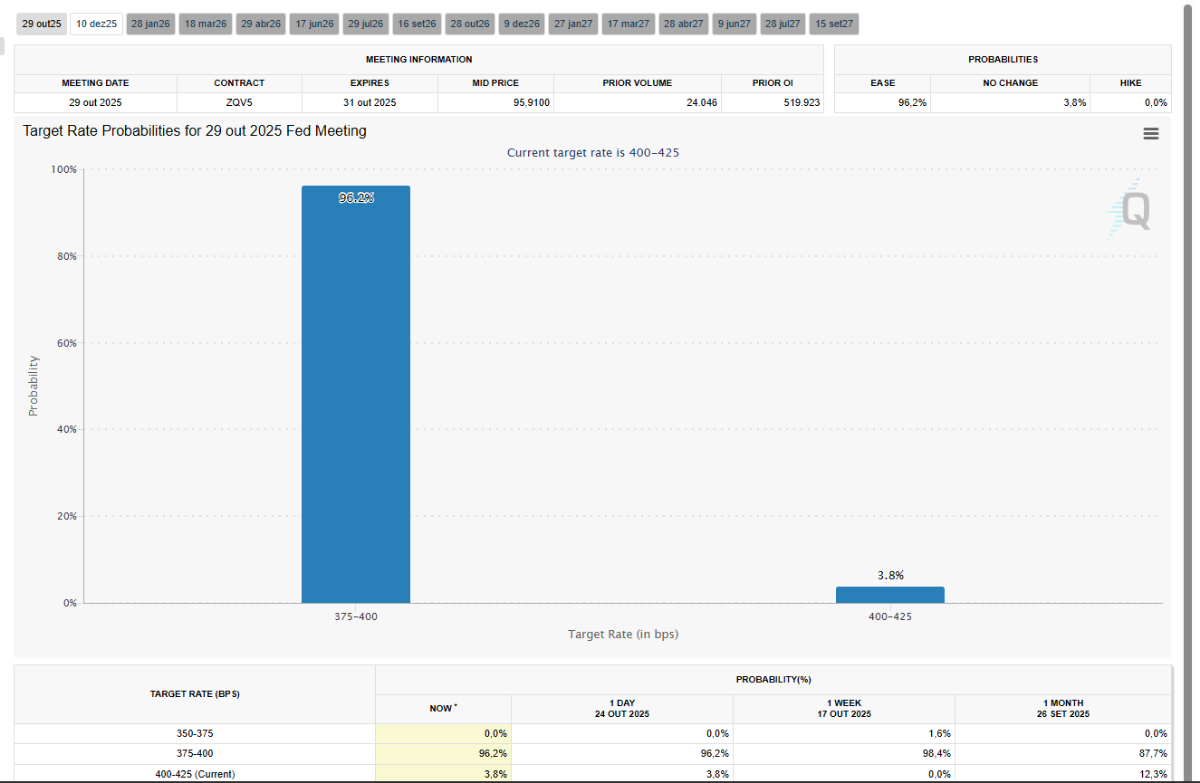1200x783 pixels.
Task: Open the 28 out26 meeting tab
Action: (469, 24)
